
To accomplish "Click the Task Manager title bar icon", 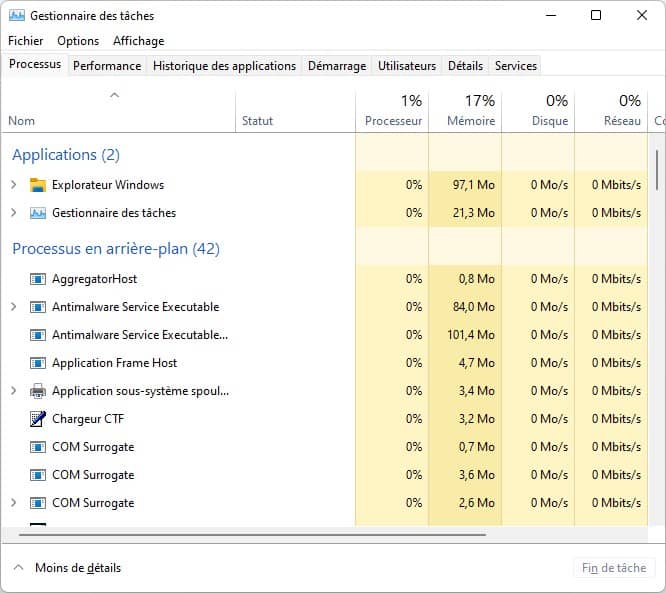I will [x=17, y=16].
